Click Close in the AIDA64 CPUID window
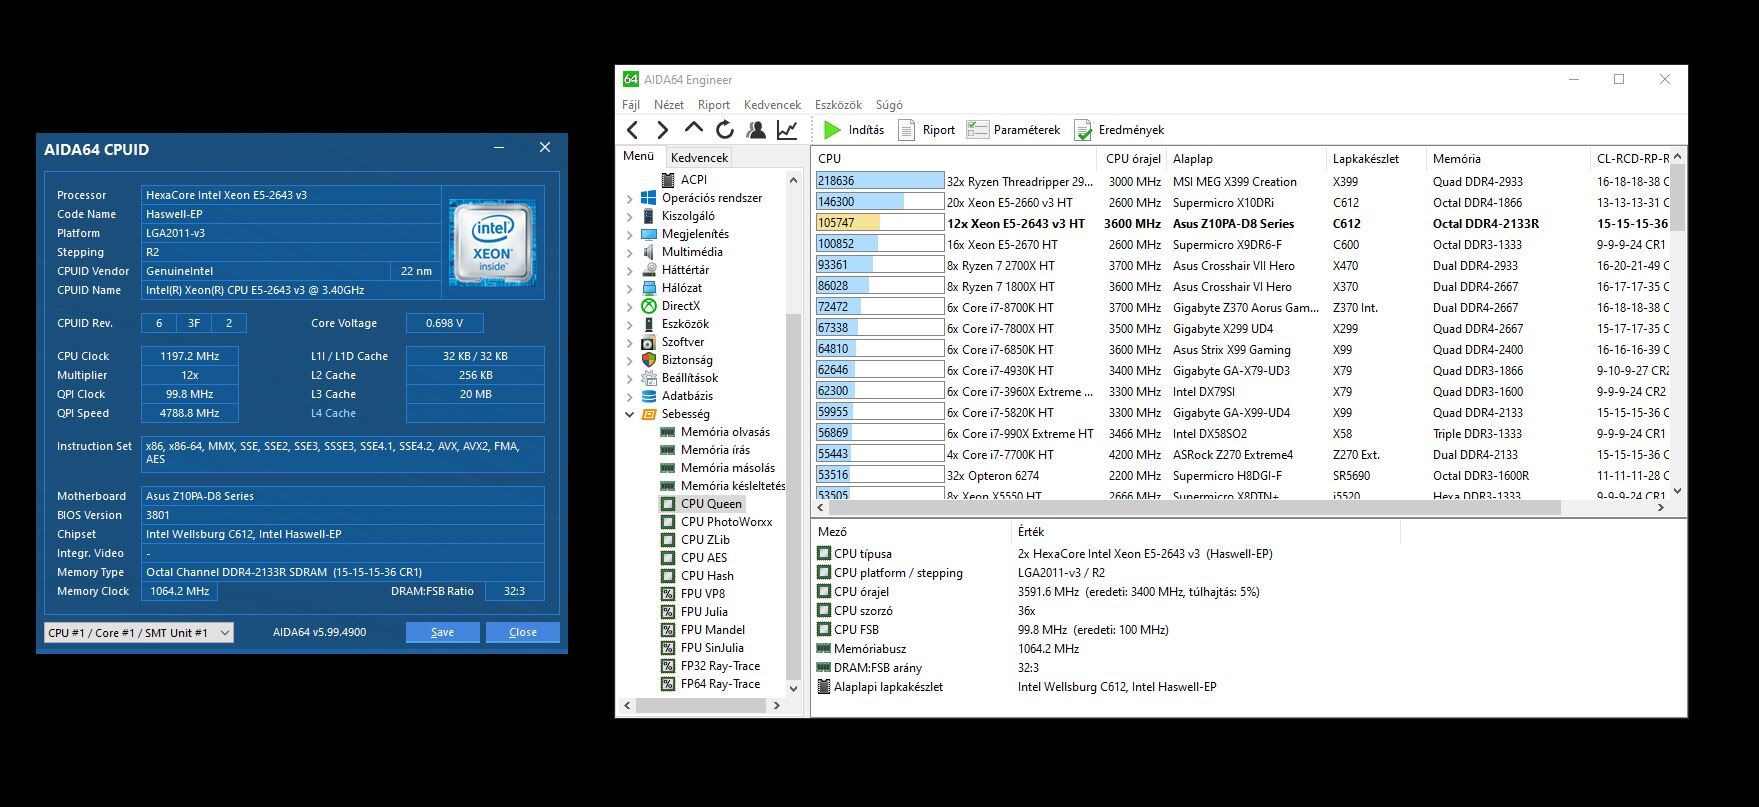 pos(522,632)
